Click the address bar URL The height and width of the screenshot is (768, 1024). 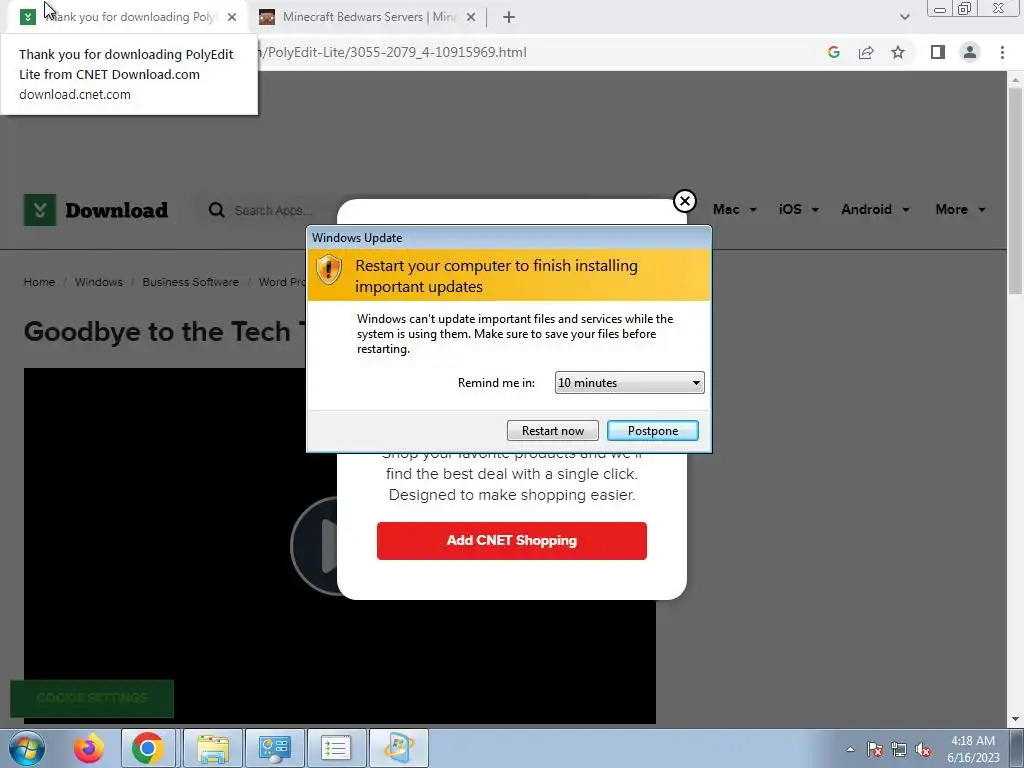coord(392,52)
